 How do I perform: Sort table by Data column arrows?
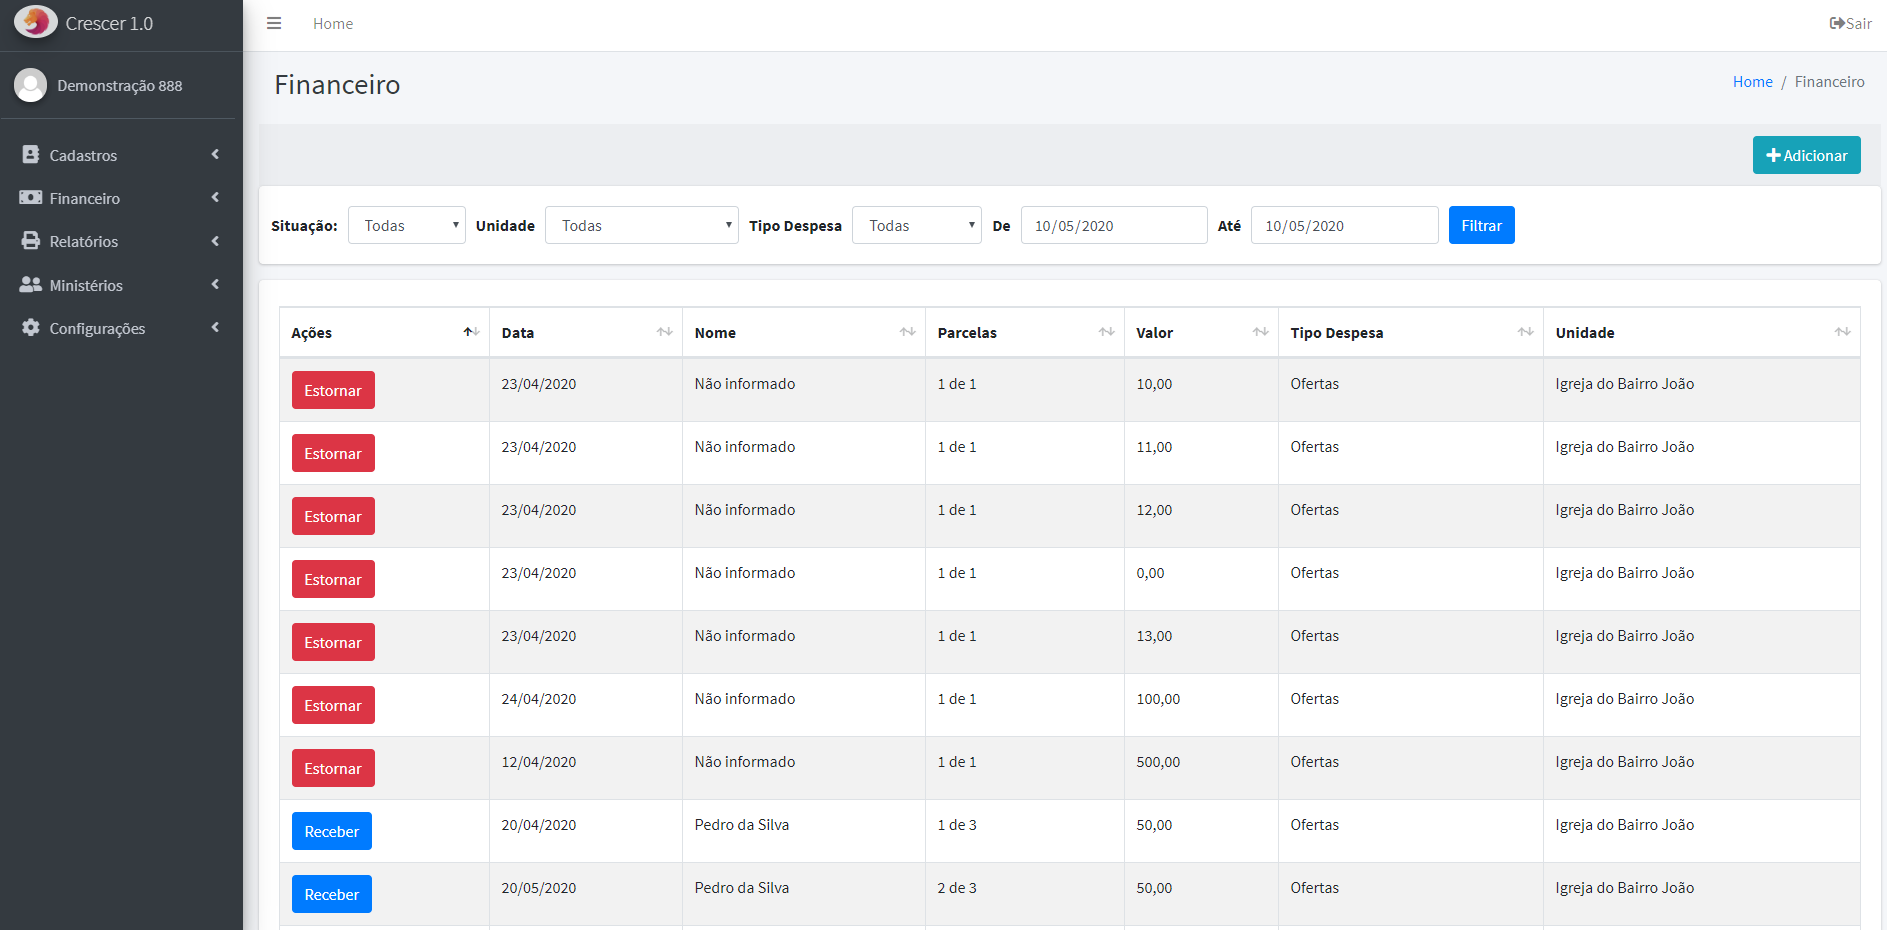tap(664, 332)
